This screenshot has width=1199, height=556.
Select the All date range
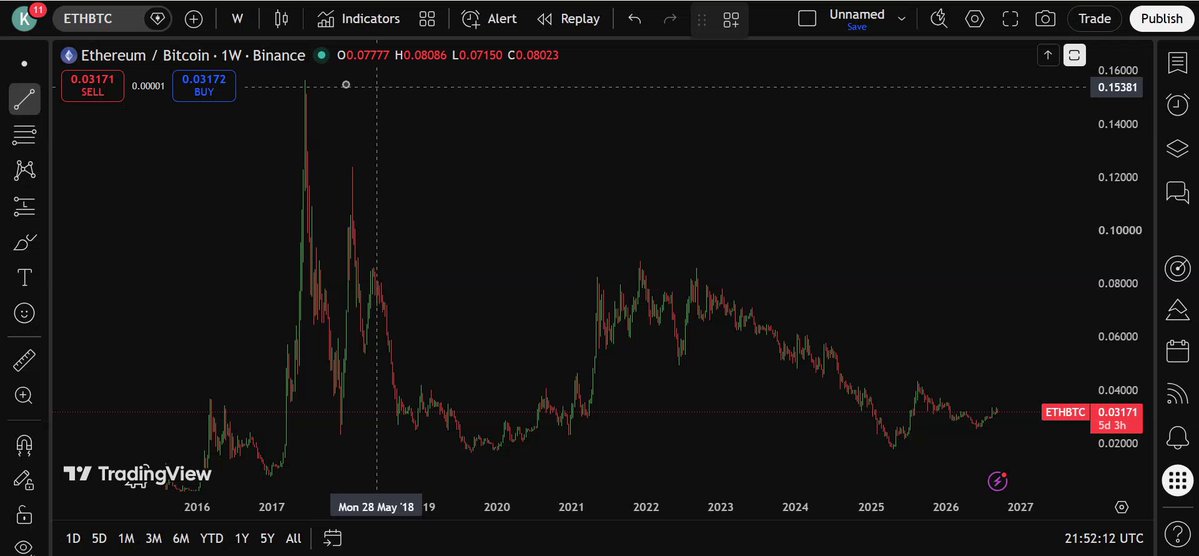[x=294, y=538]
